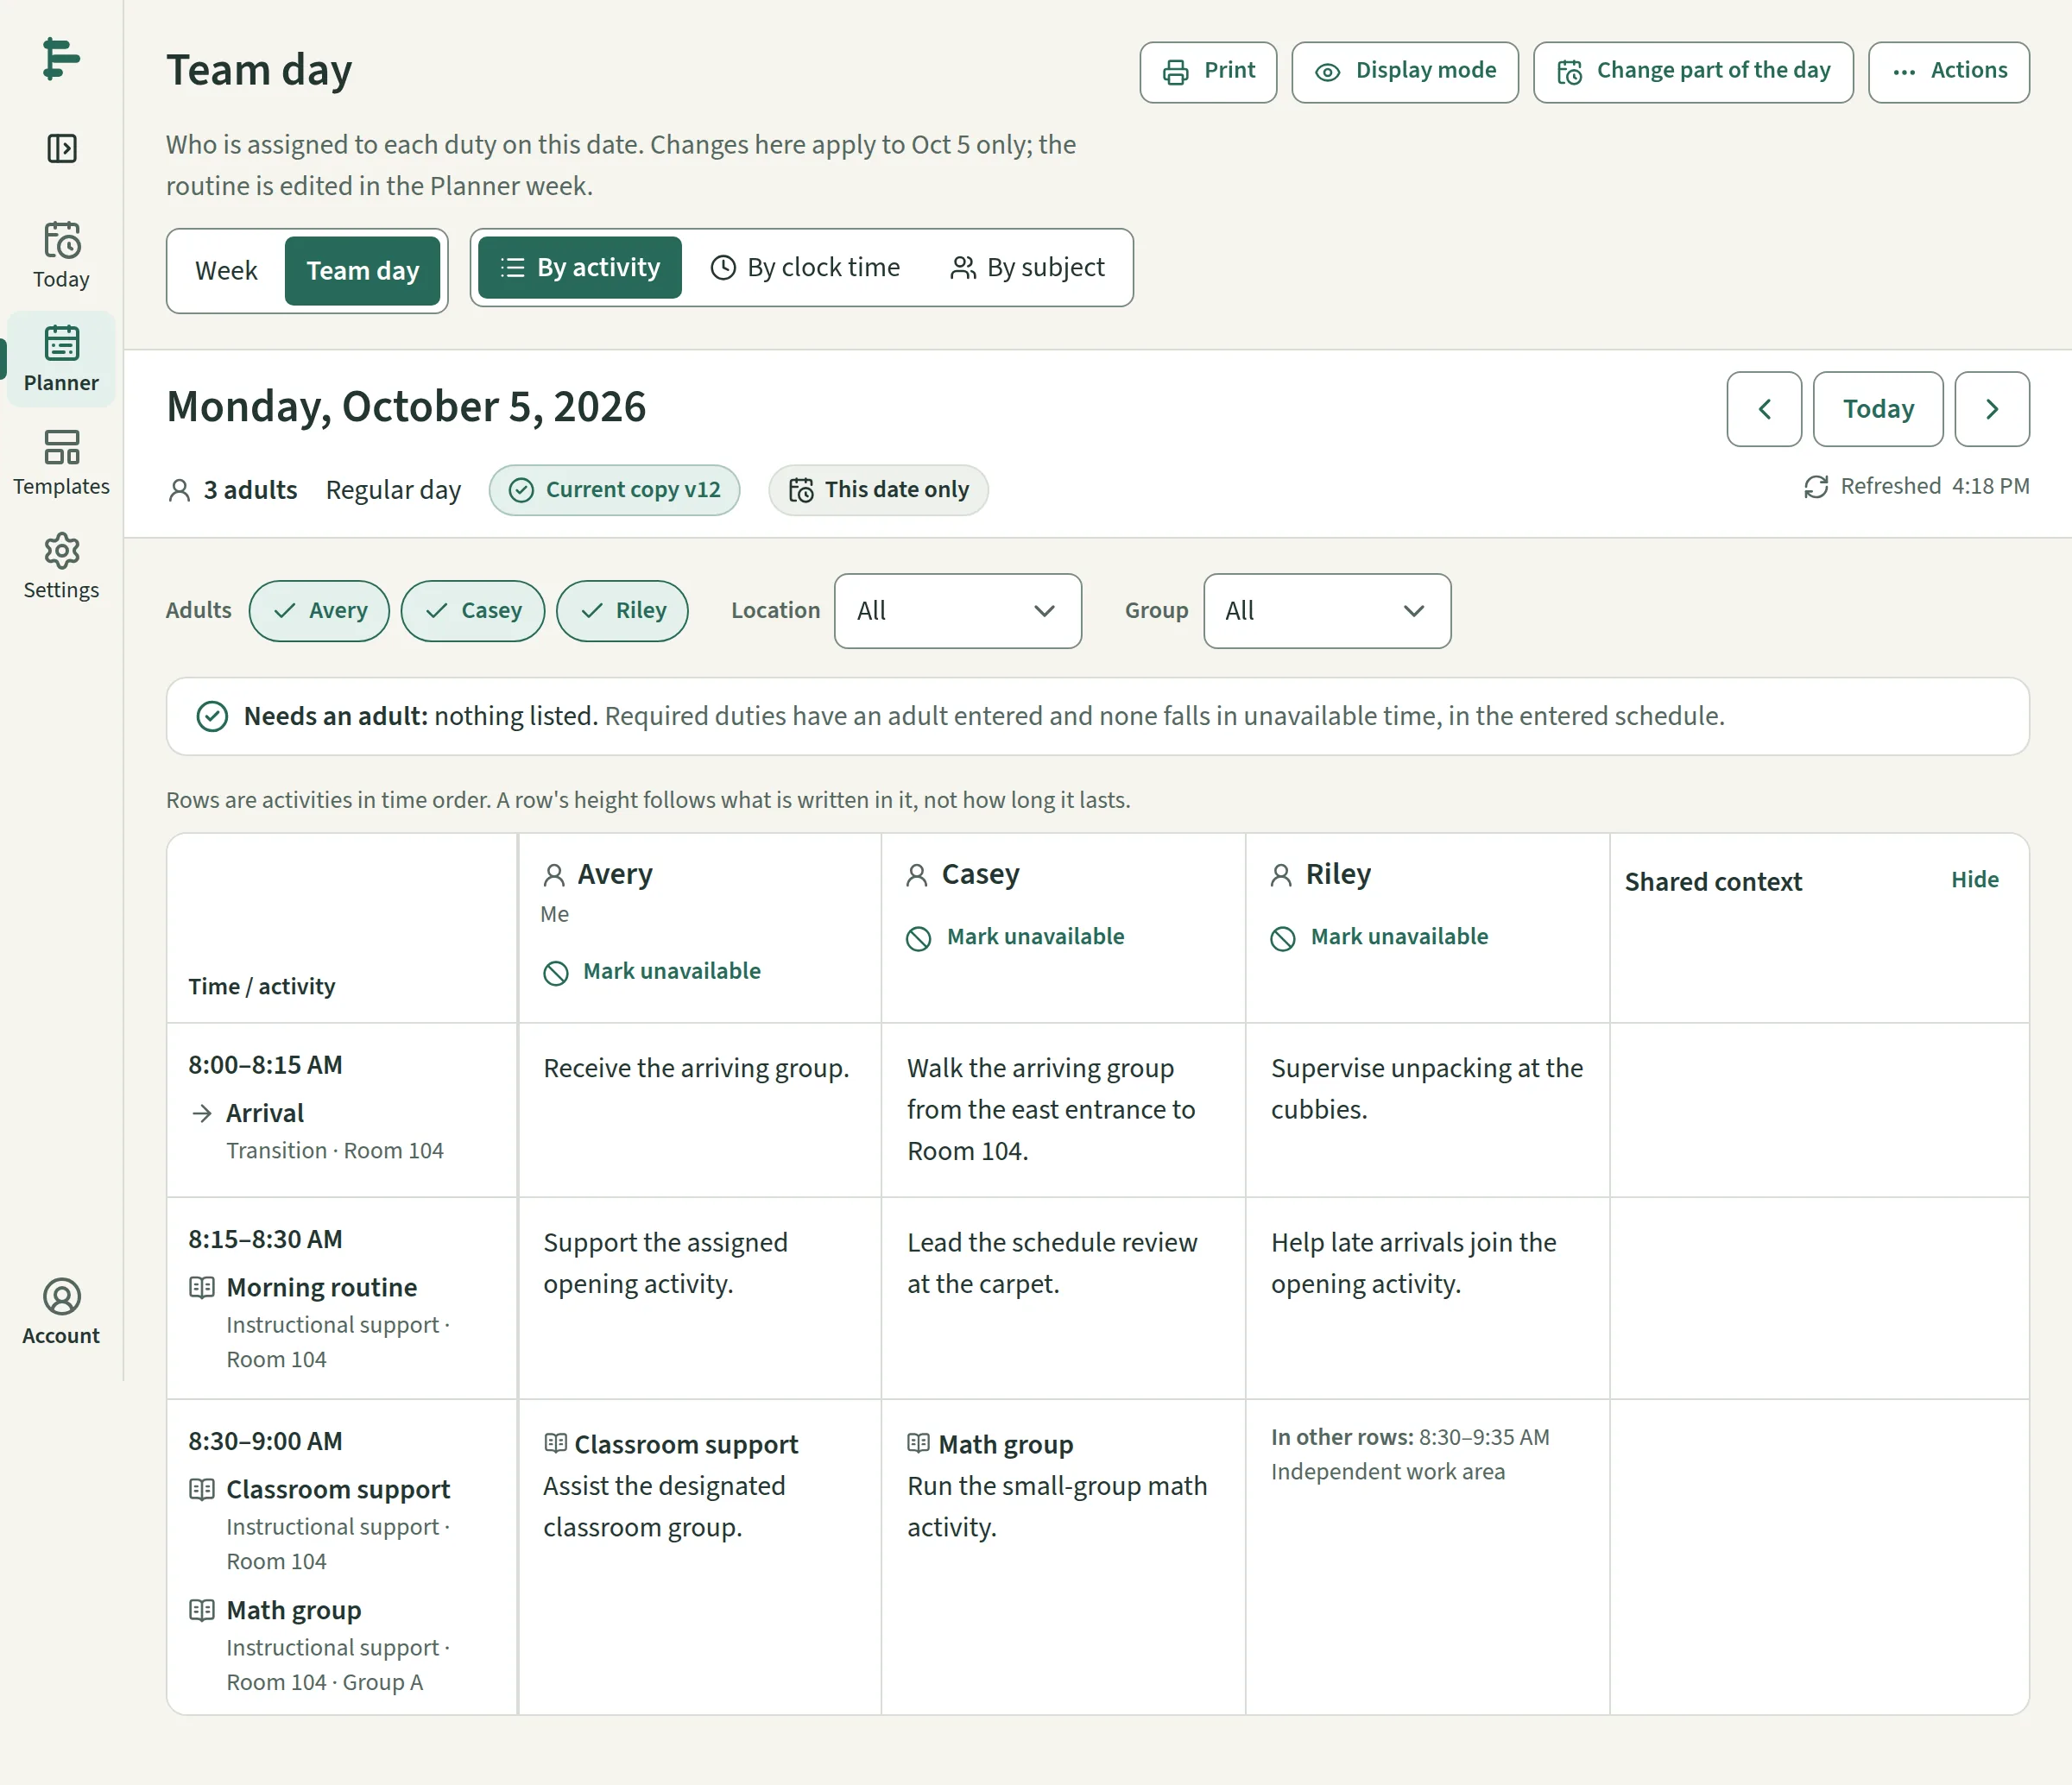The height and width of the screenshot is (1785, 2072).
Task: Select the Team day tab
Action: [x=362, y=271]
